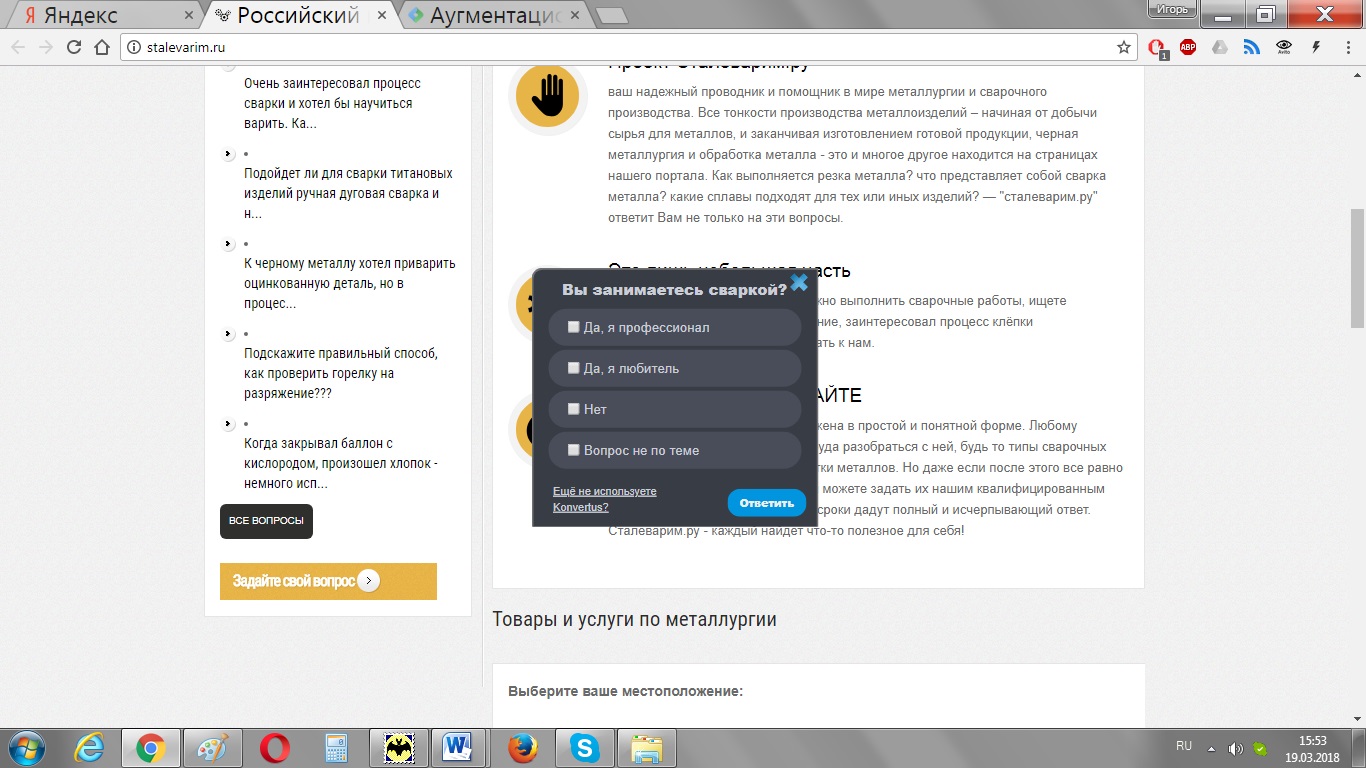
Task: Open The Bat! mail client on the taskbar
Action: tap(399, 747)
